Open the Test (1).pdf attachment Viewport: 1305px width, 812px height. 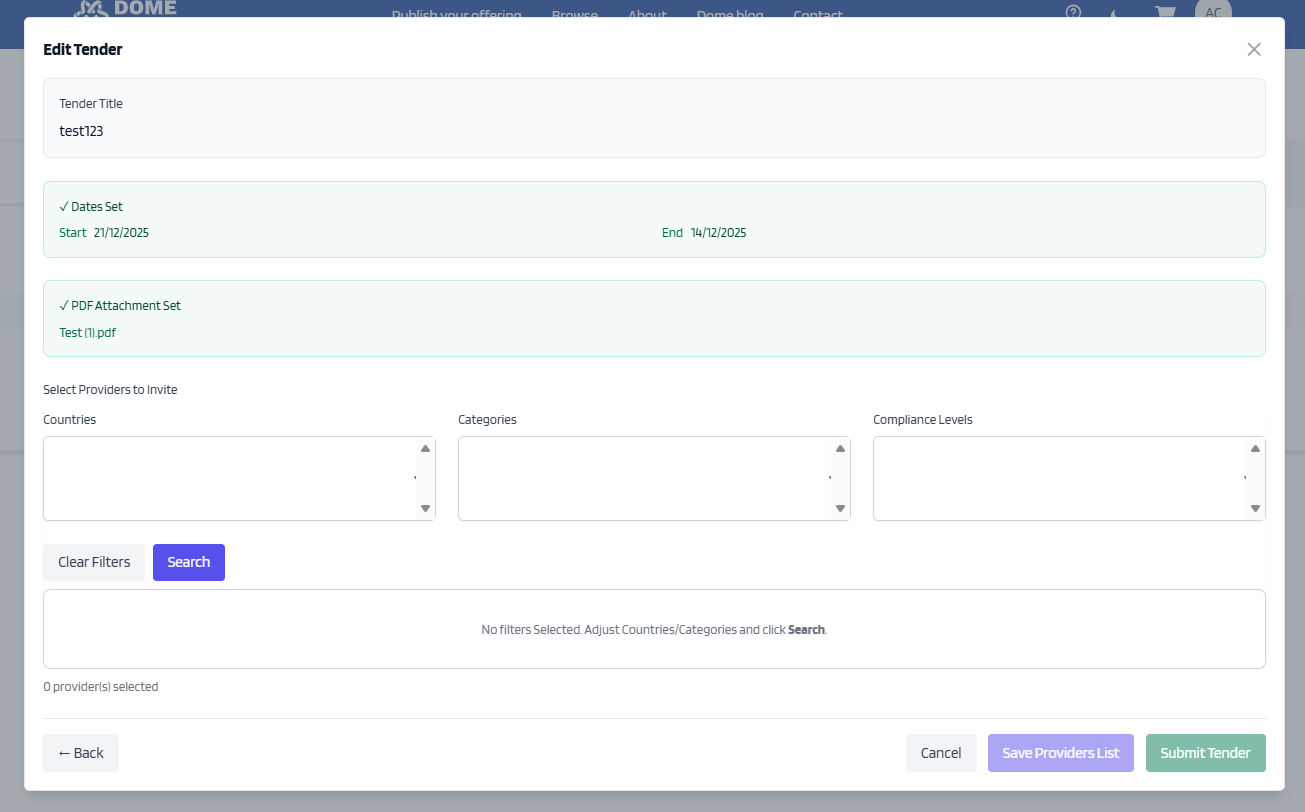click(88, 333)
